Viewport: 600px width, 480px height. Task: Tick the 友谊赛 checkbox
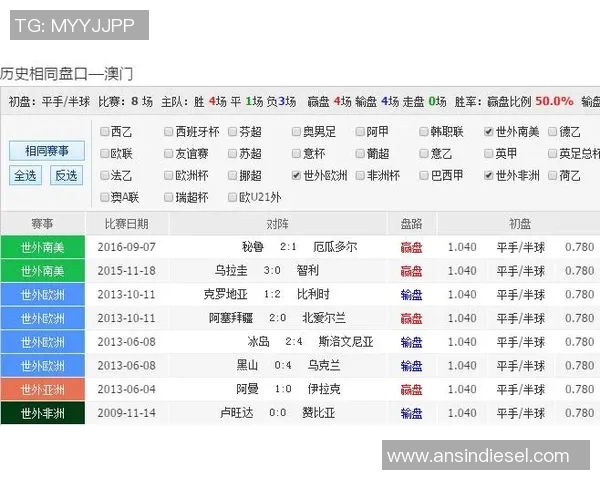(167, 154)
